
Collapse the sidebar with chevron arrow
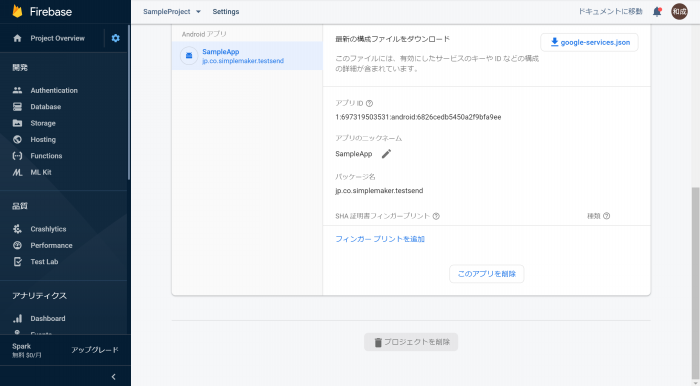click(x=113, y=377)
